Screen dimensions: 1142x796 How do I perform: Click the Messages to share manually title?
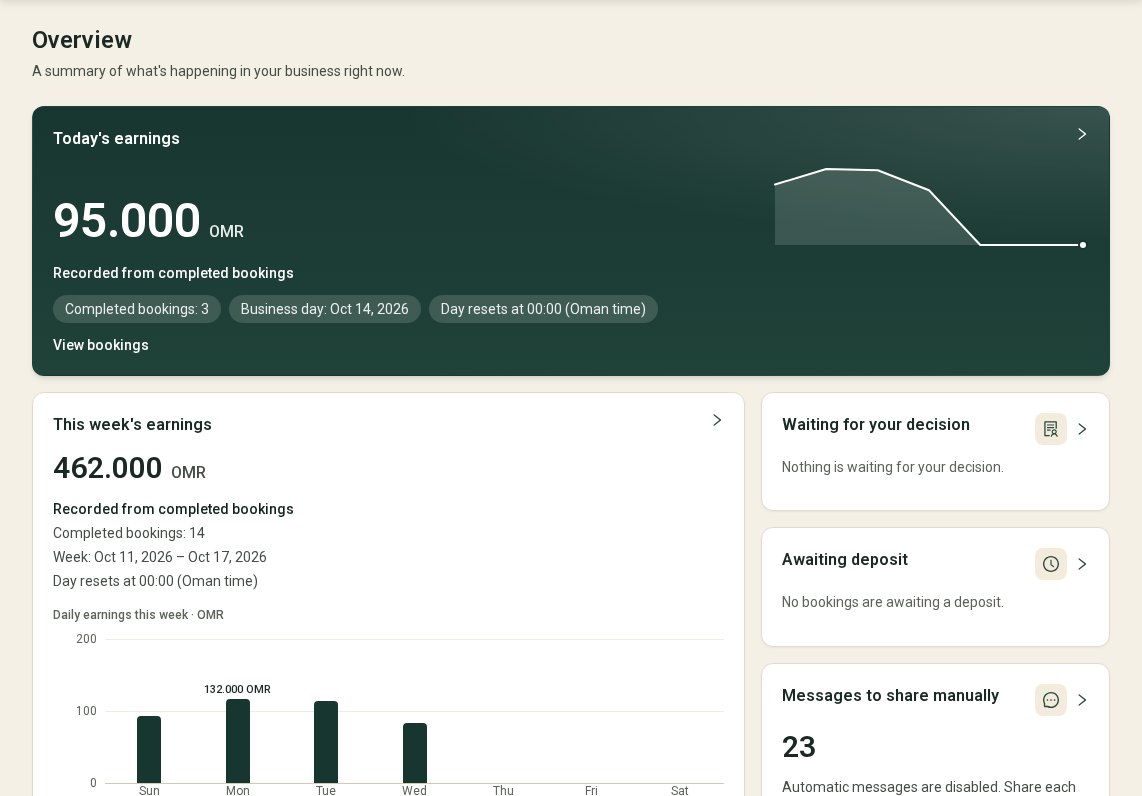tap(890, 695)
